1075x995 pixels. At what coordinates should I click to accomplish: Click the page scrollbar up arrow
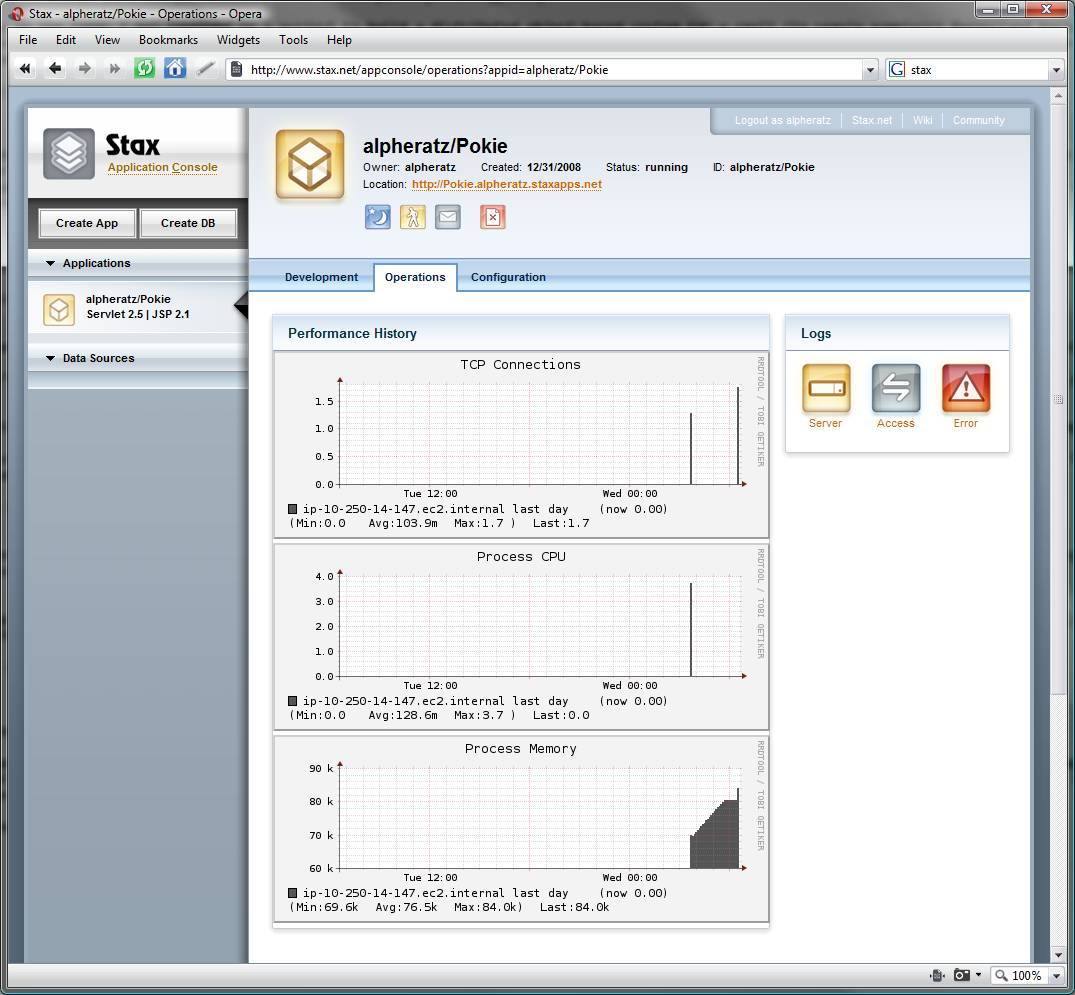click(x=1058, y=96)
